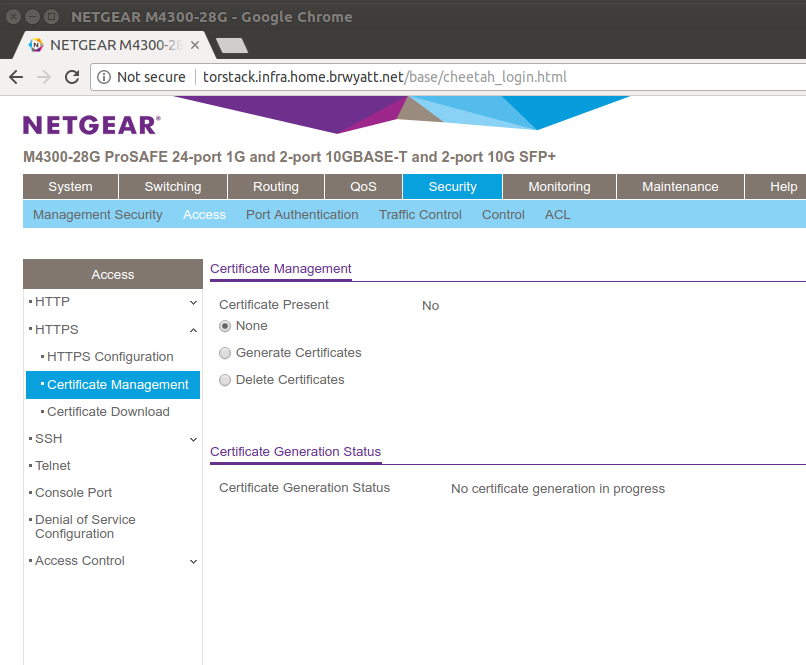The image size is (806, 665).
Task: Open Telnet settings in the sidebar
Action: pos(52,466)
